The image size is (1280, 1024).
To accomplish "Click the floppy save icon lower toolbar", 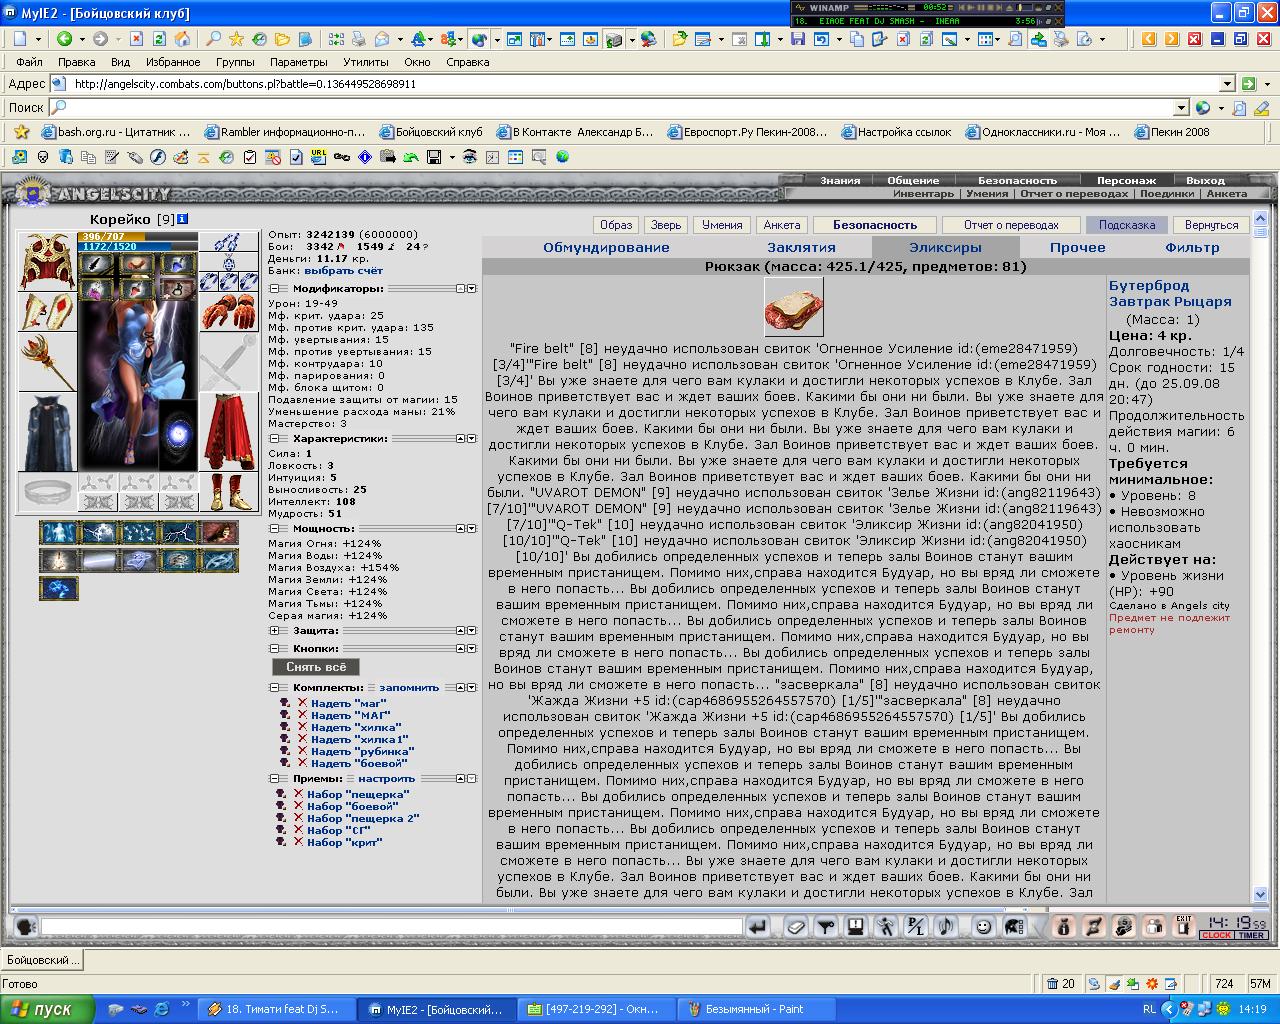I will coord(434,157).
